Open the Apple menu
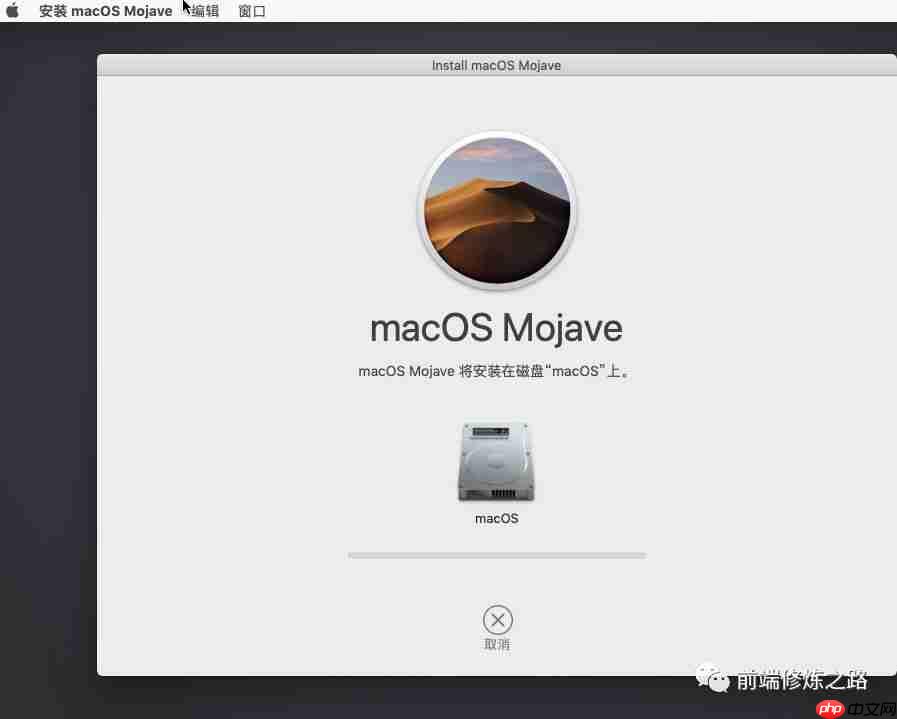Screen dimensions: 897x719 [13, 11]
